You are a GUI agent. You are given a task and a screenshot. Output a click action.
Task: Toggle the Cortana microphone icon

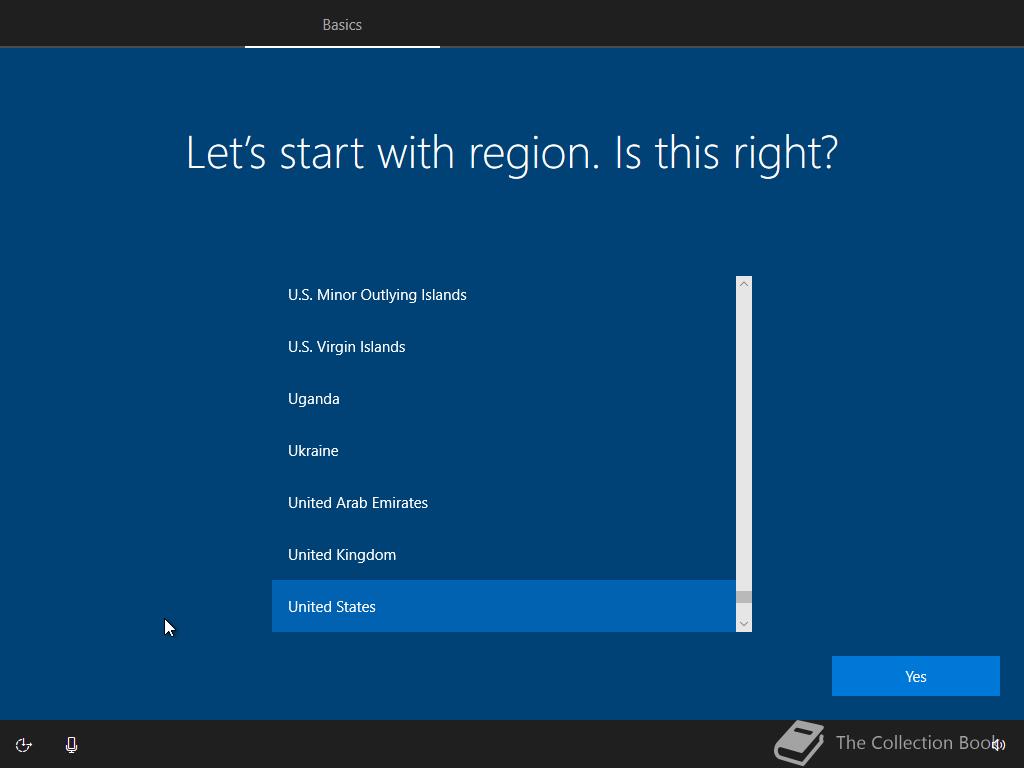[72, 745]
